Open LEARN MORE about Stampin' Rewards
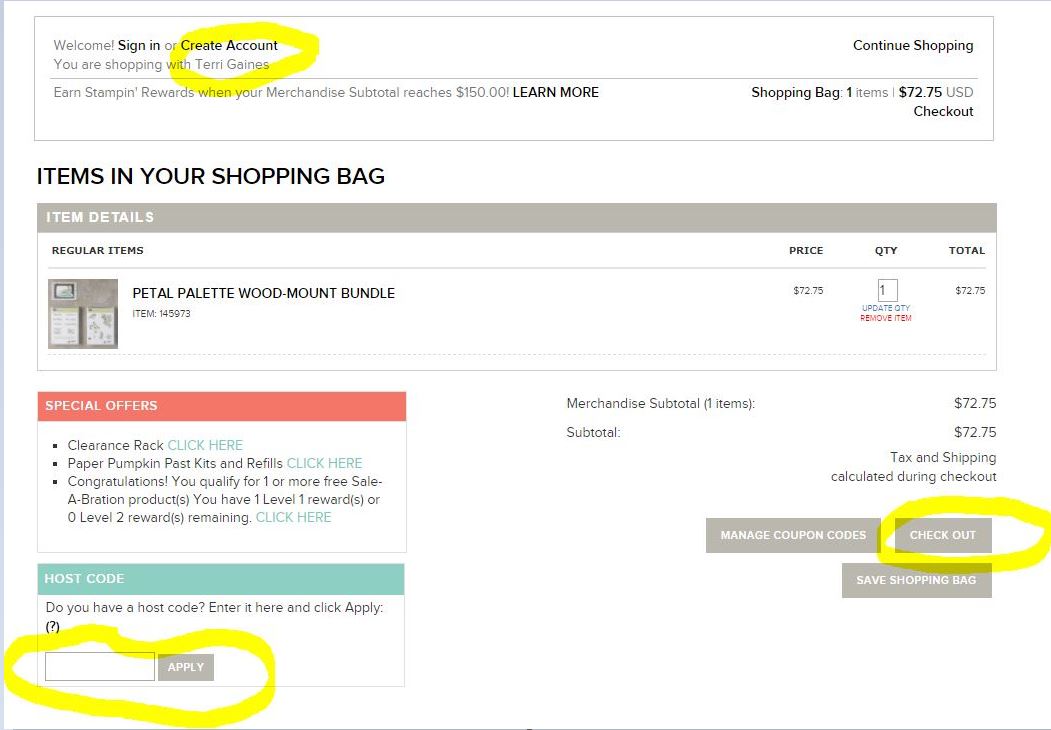The image size is (1051, 730). pyautogui.click(x=555, y=92)
